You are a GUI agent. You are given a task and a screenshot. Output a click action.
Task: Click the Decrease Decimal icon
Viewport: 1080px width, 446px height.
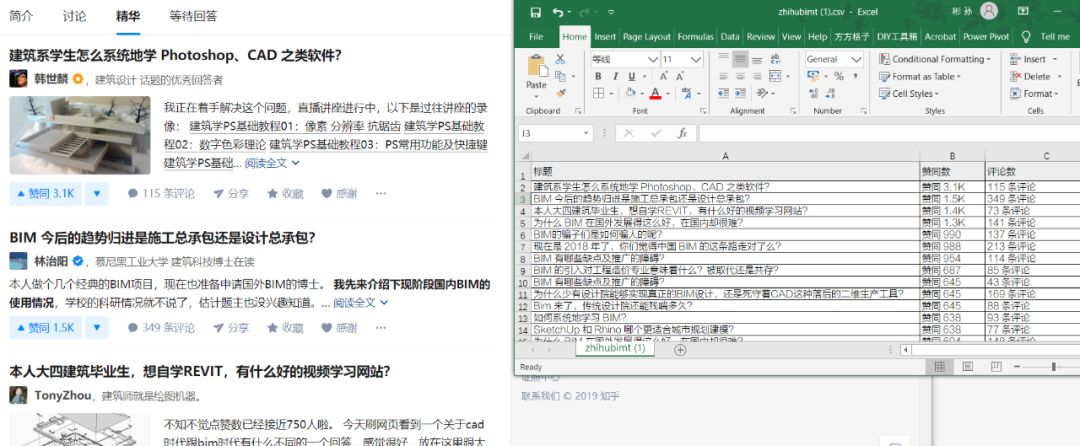pyautogui.click(x=830, y=94)
